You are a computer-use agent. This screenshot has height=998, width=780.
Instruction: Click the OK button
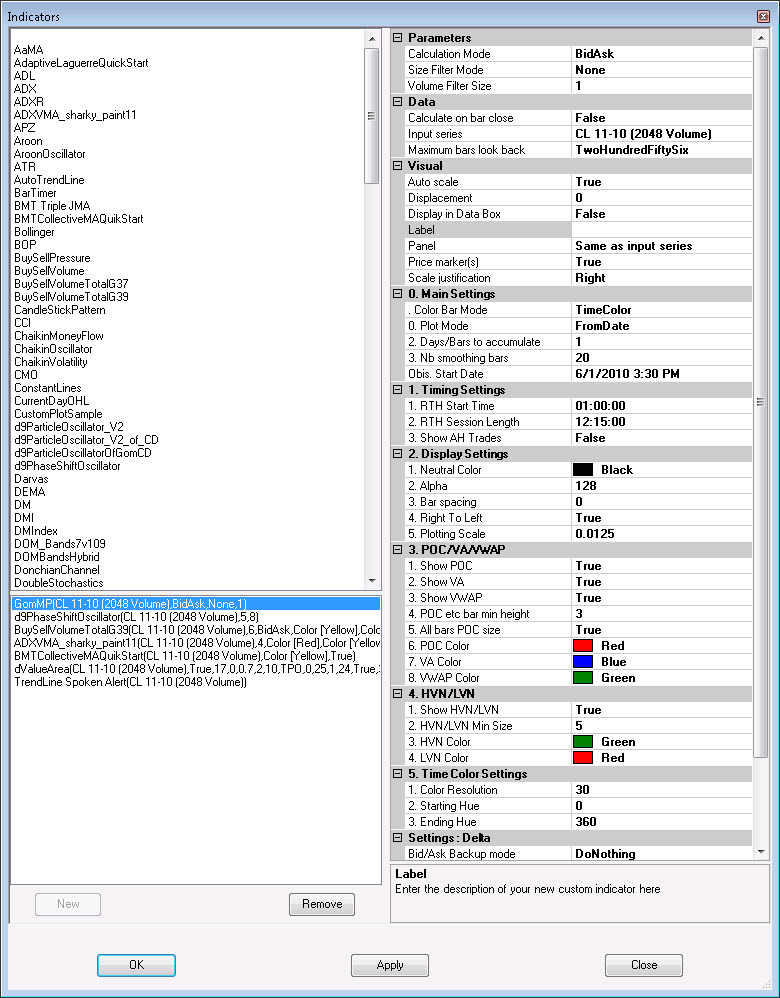click(x=136, y=965)
